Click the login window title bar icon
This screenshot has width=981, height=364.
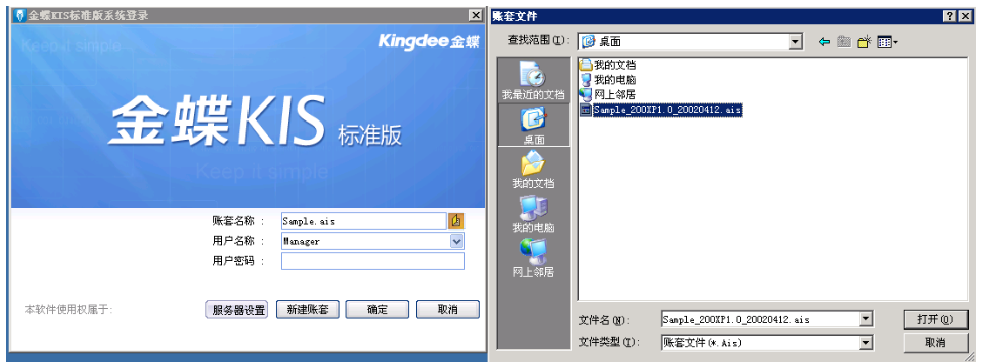(x=19, y=16)
